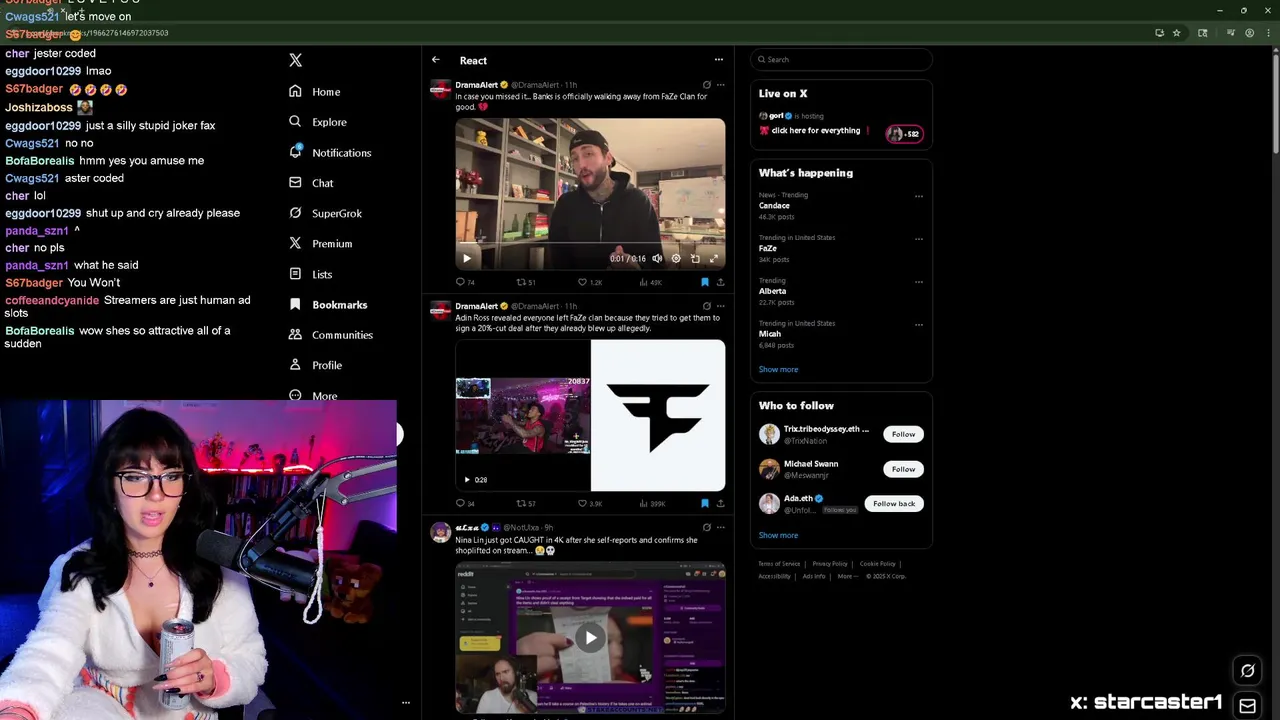Open SuperGrok in the sidebar

click(x=325, y=213)
